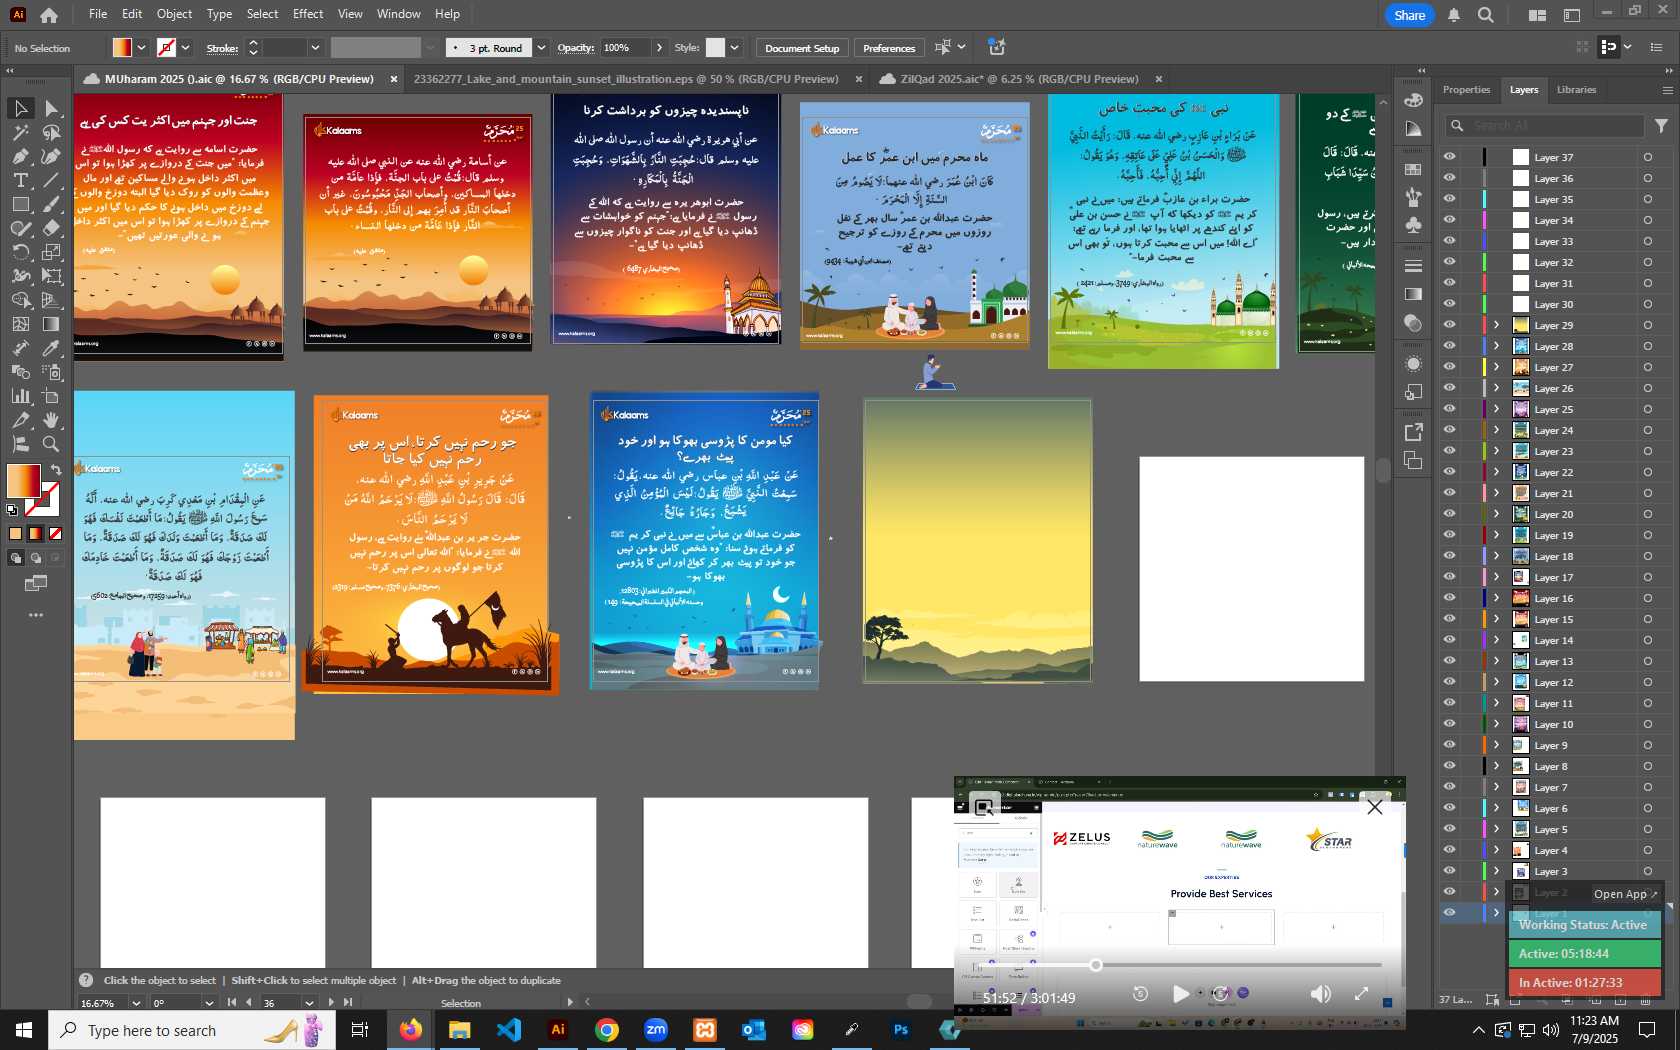Select the Pen tool
Viewport: 1680px width, 1050px height.
(20, 156)
